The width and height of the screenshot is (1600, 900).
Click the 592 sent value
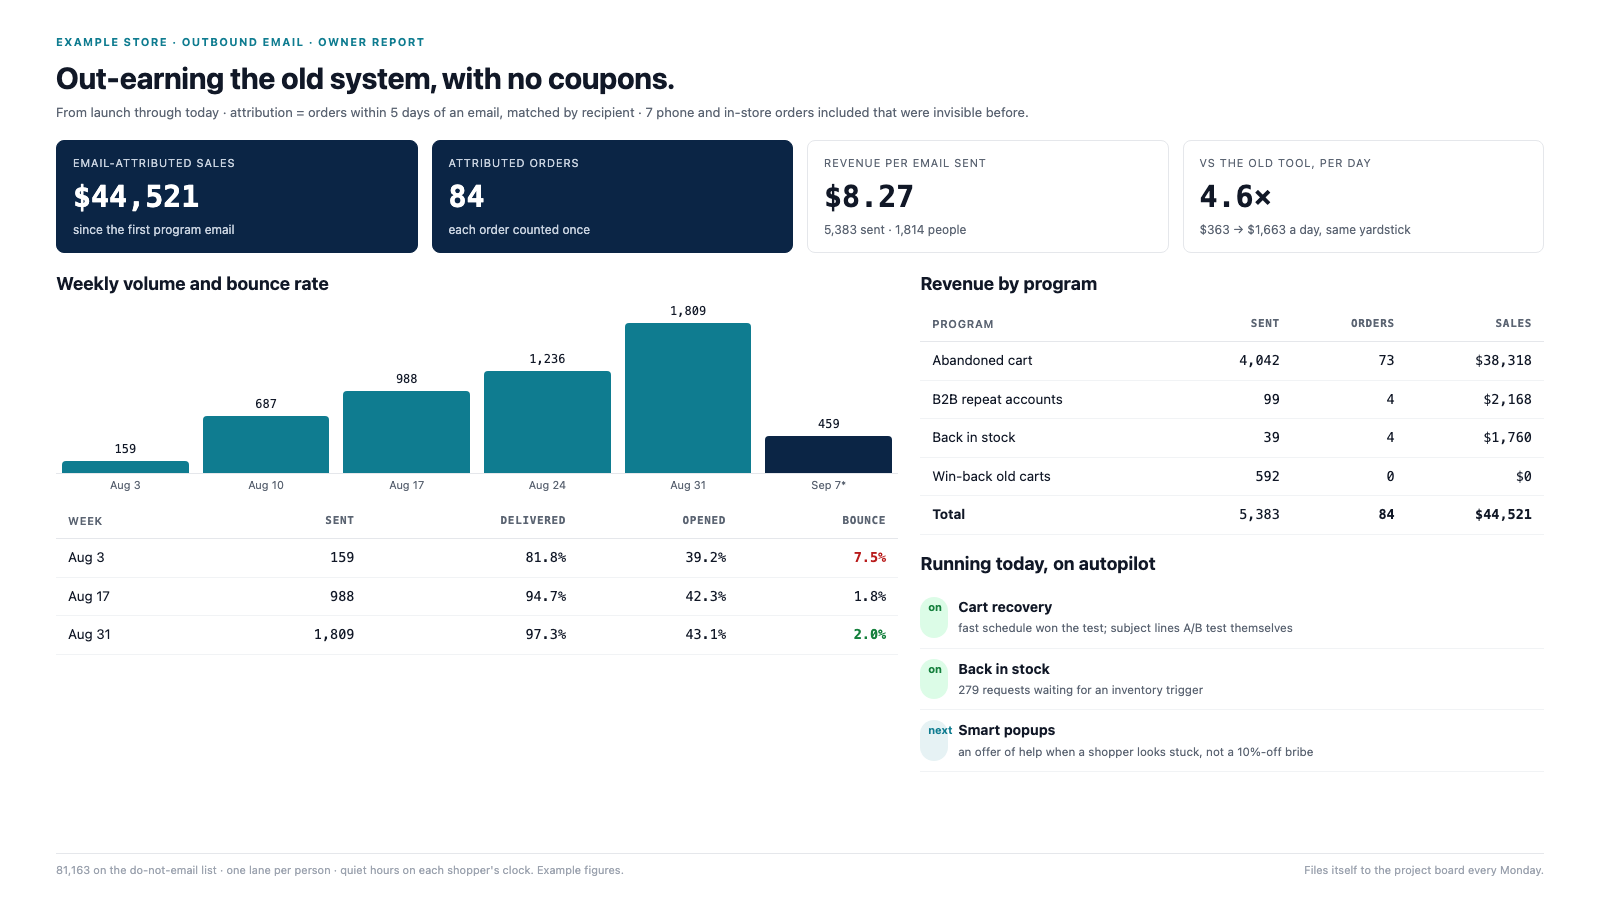coord(1267,476)
